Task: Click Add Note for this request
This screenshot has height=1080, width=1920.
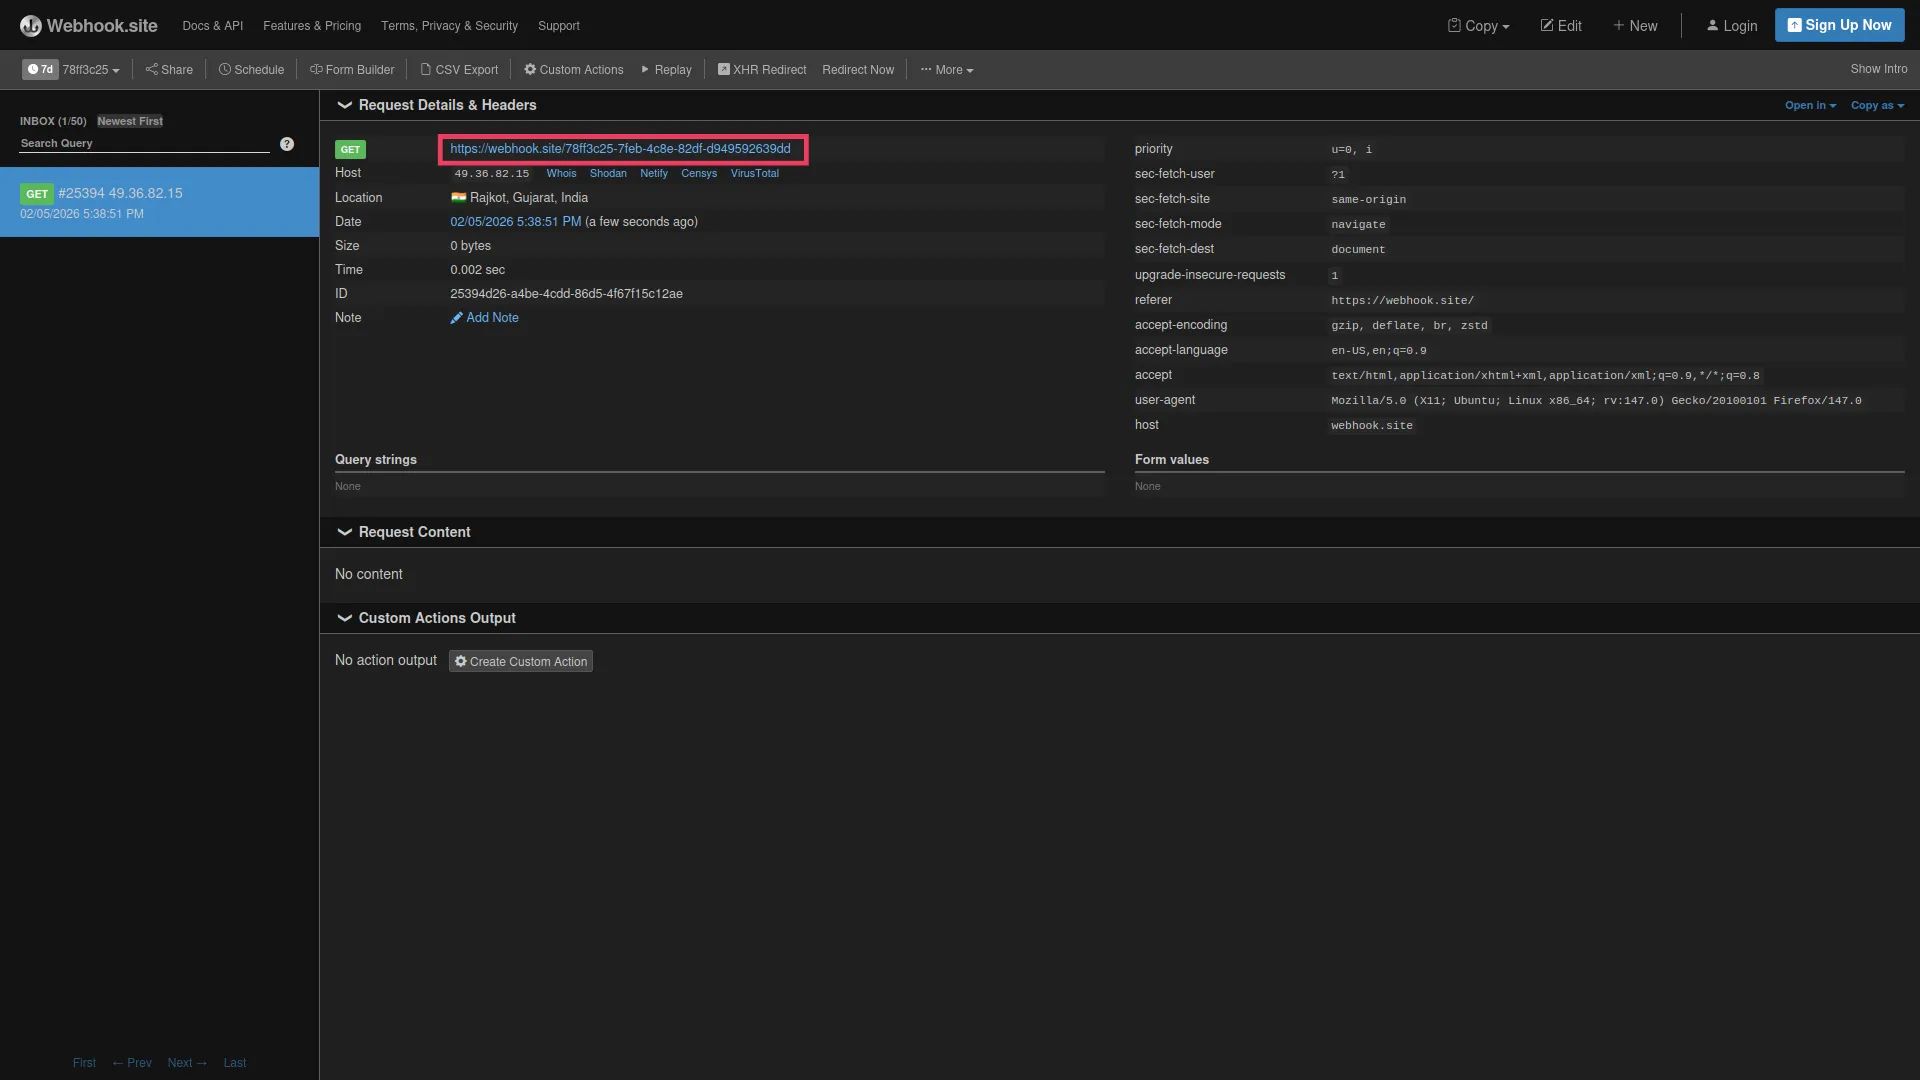Action: [492, 317]
